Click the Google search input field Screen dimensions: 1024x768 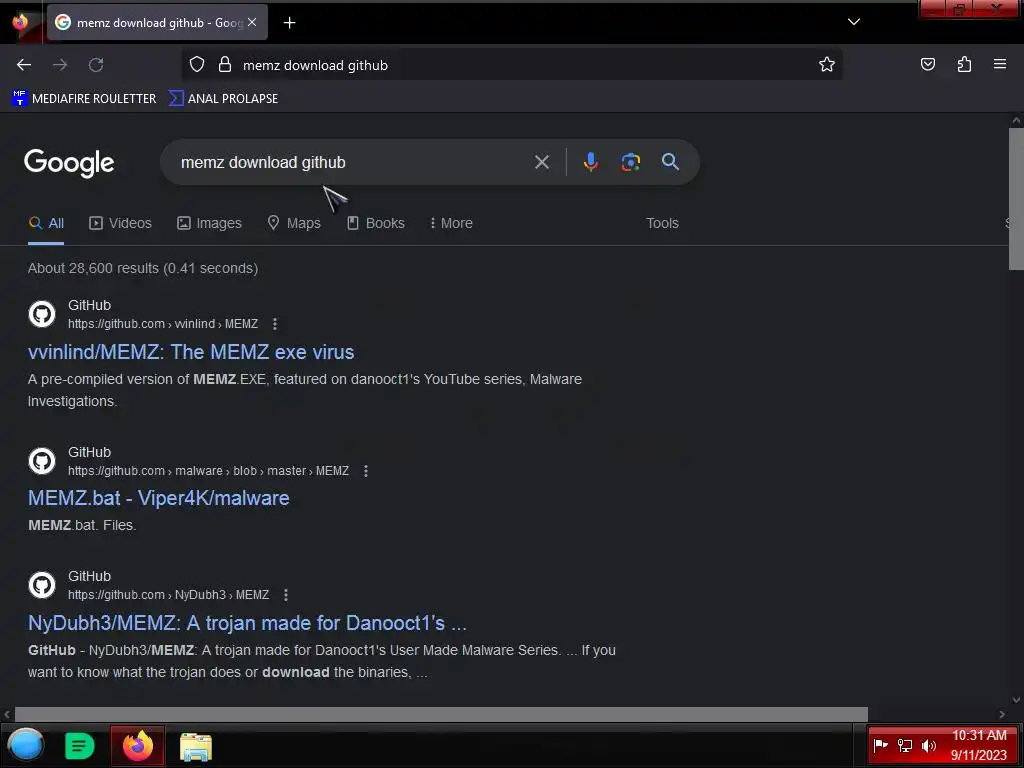coord(353,162)
